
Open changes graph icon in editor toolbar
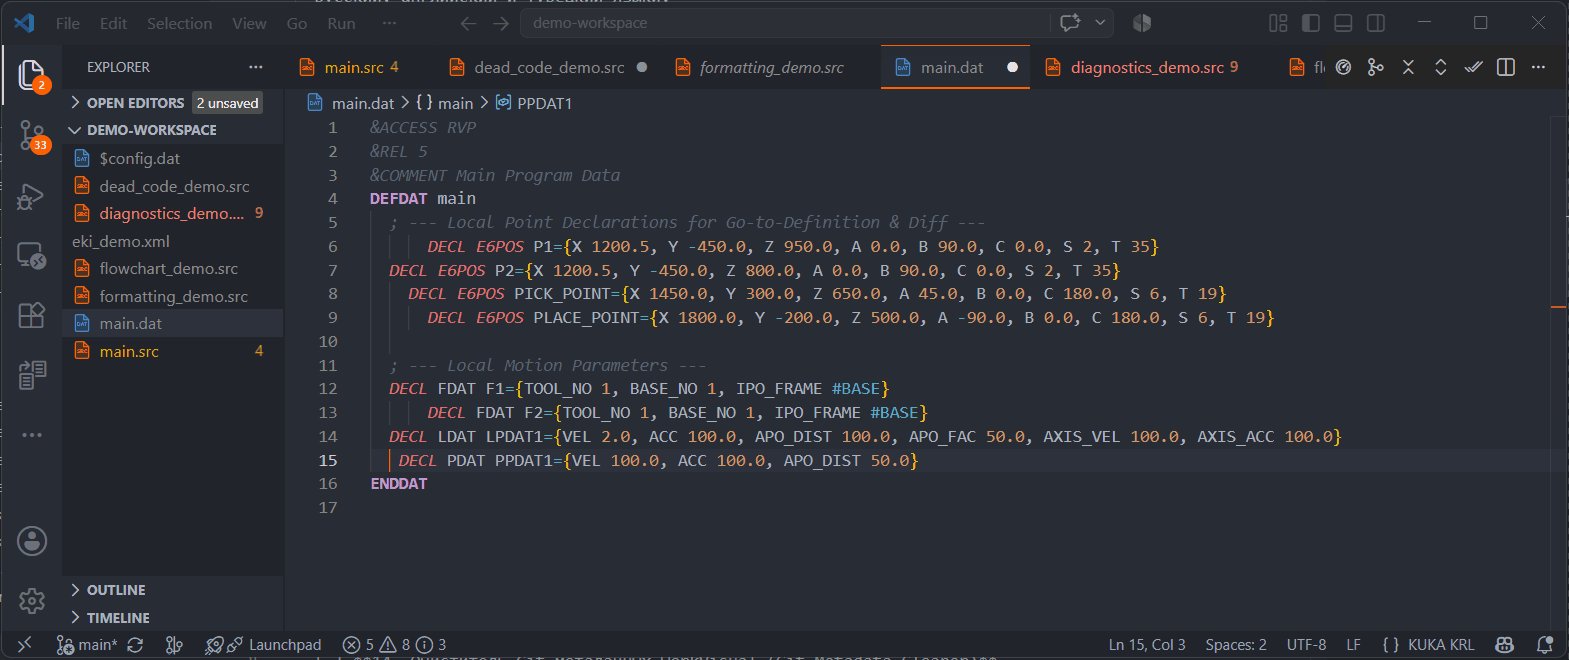(1376, 67)
